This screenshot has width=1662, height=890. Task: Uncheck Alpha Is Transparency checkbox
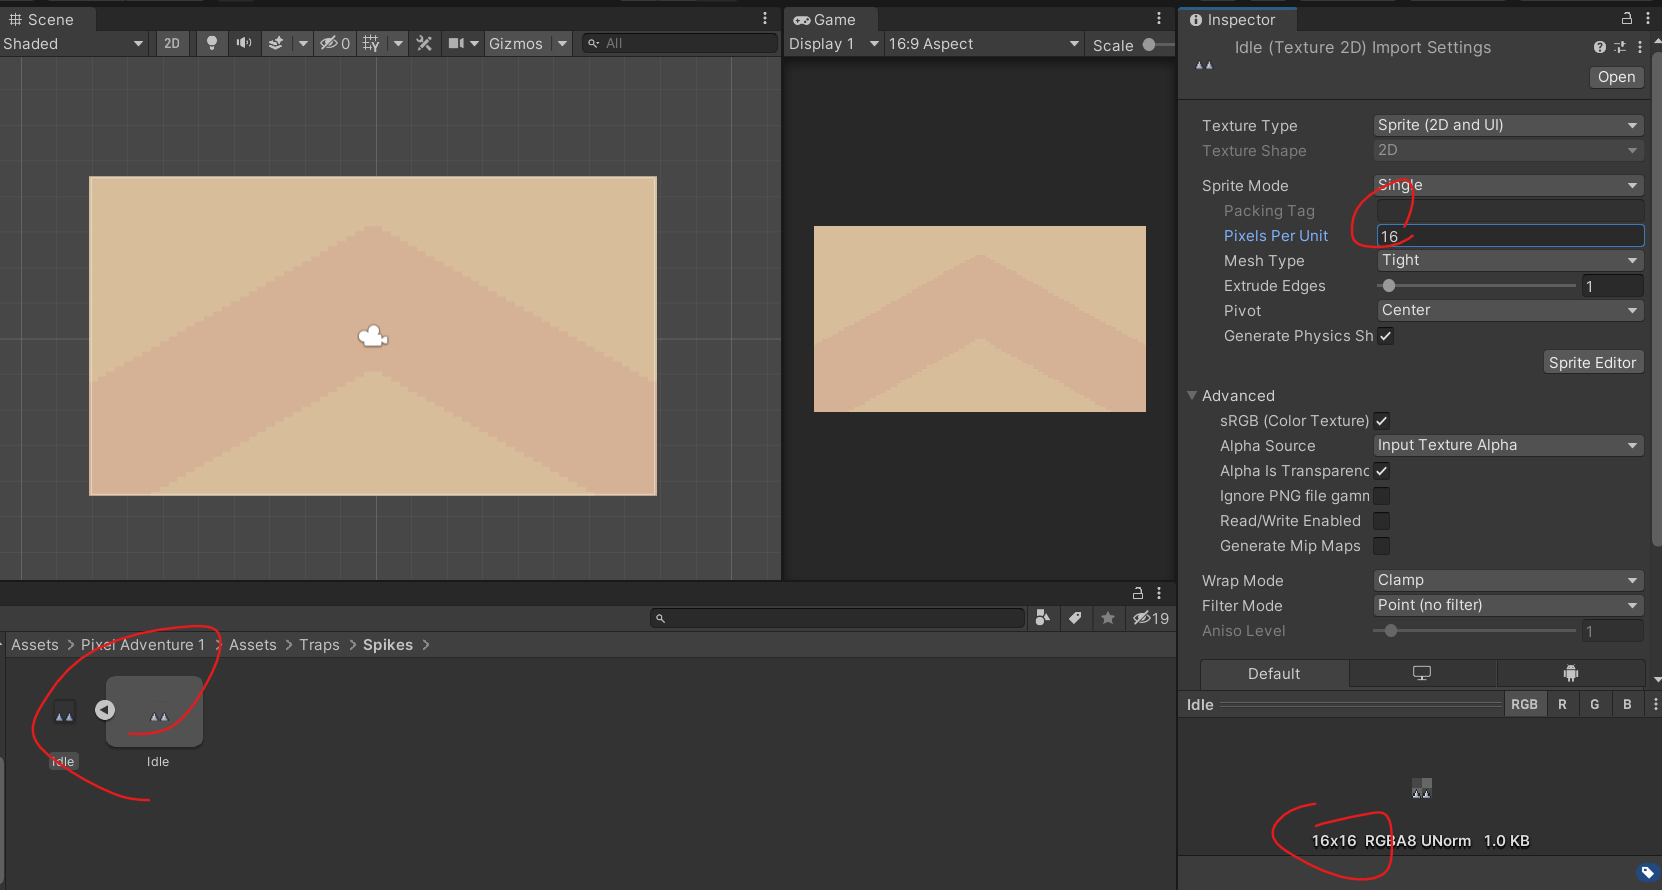[1382, 471]
